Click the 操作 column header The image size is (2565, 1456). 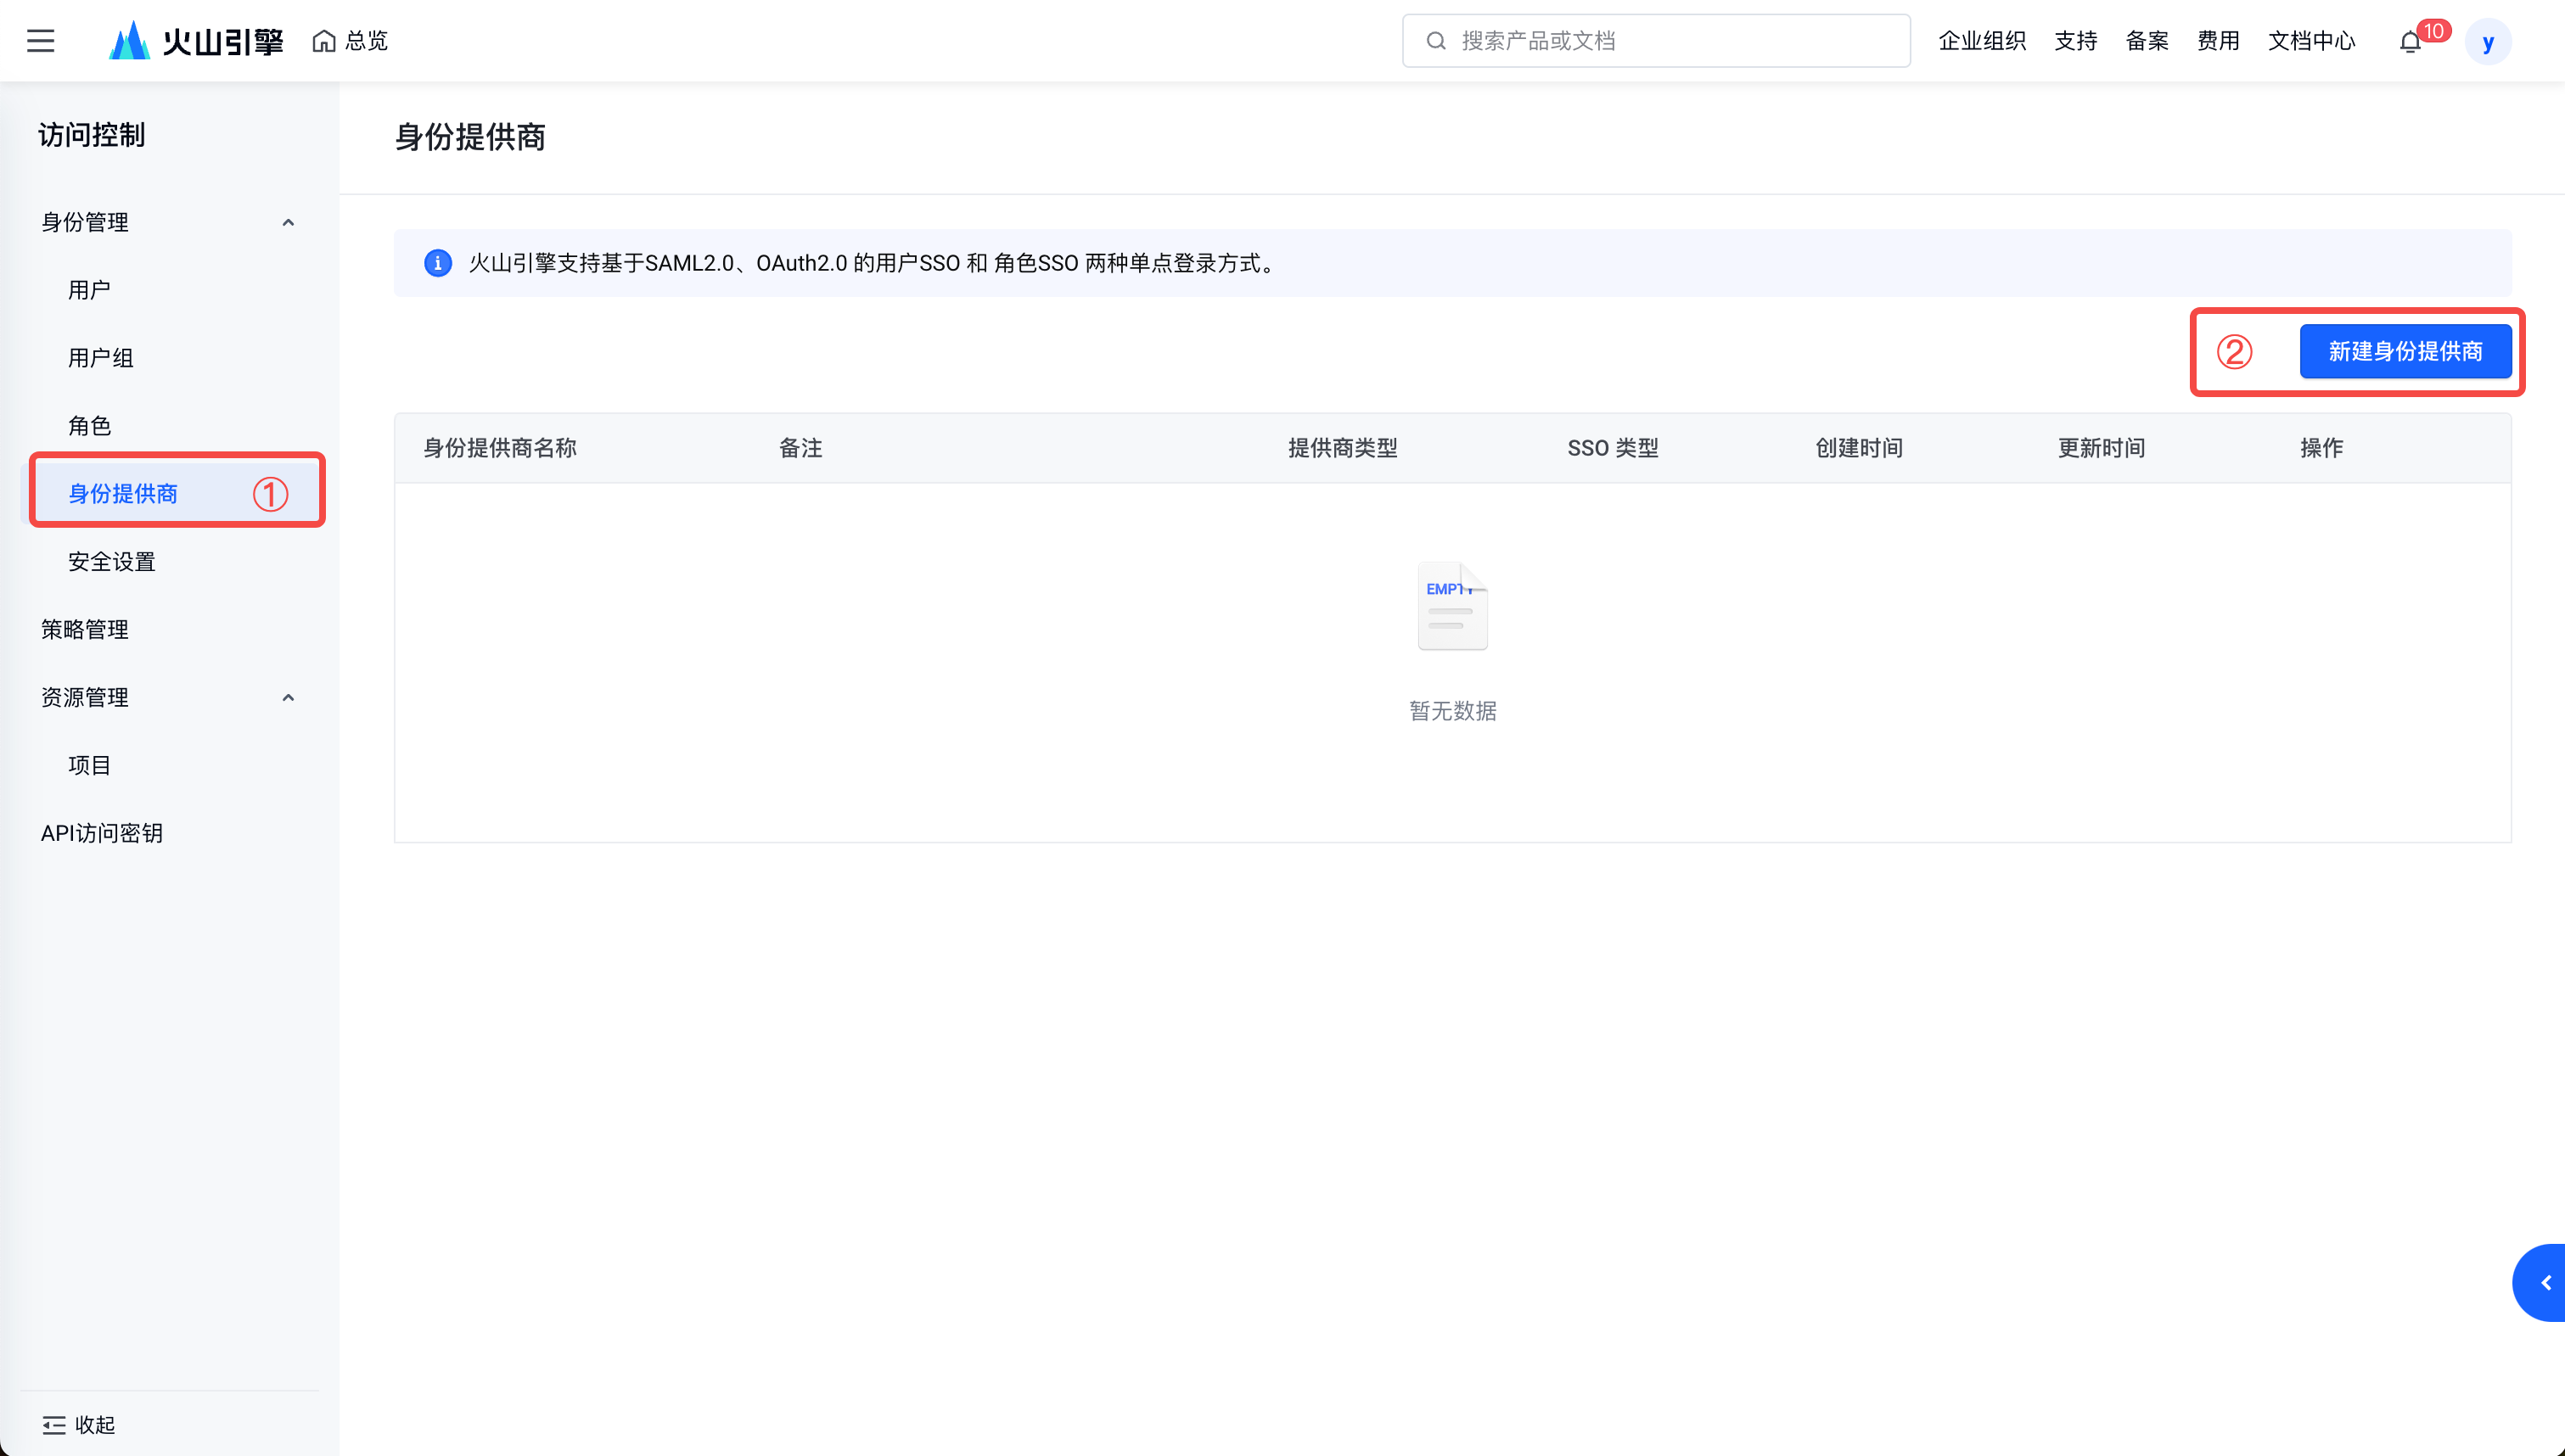[2322, 448]
